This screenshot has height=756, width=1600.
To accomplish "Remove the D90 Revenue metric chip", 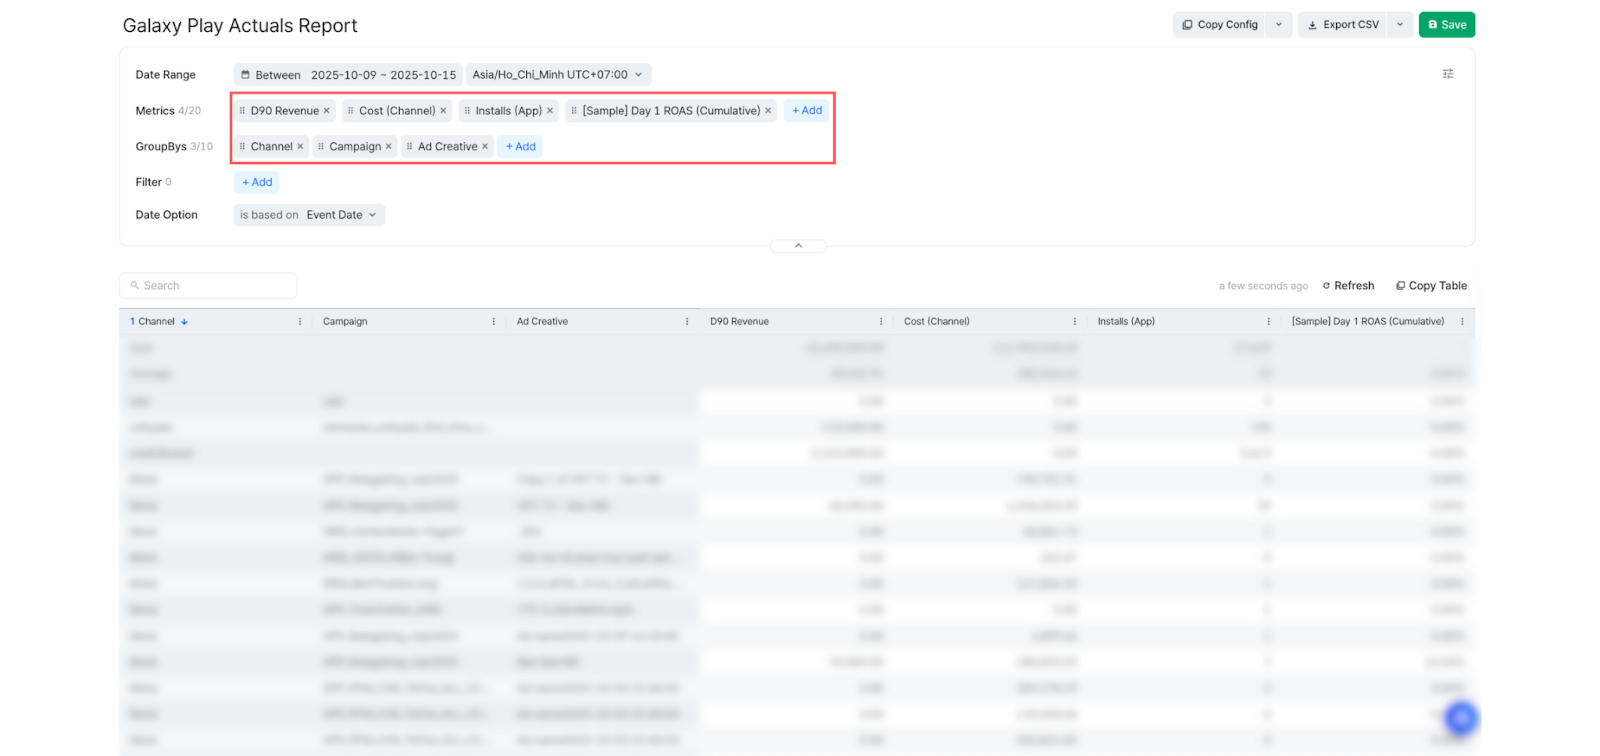I will point(326,111).
